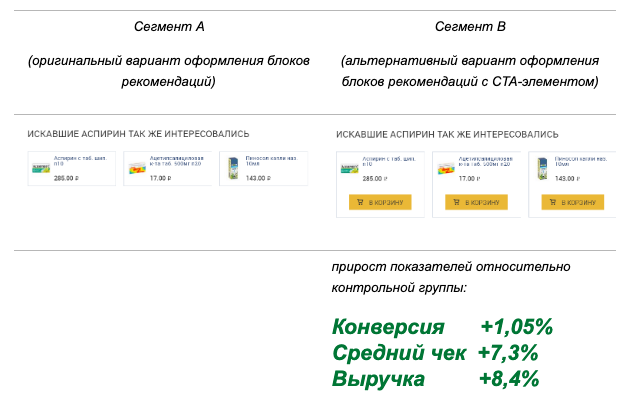Open Аспирин product name link in Сегмент A
Image resolution: width=630 pixels, height=408 pixels.
click(x=78, y=161)
